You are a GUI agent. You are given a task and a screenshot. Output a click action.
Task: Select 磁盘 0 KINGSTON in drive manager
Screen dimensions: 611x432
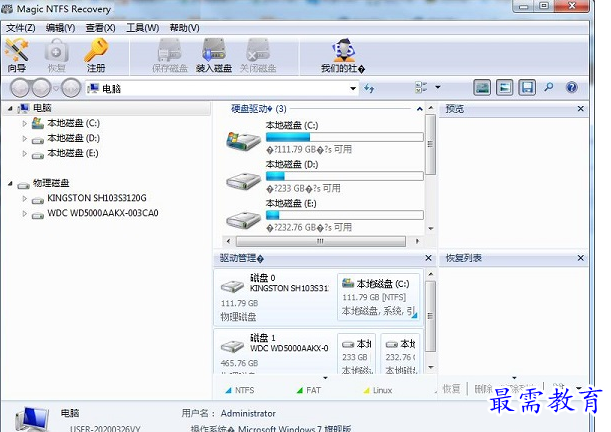[x=275, y=298]
